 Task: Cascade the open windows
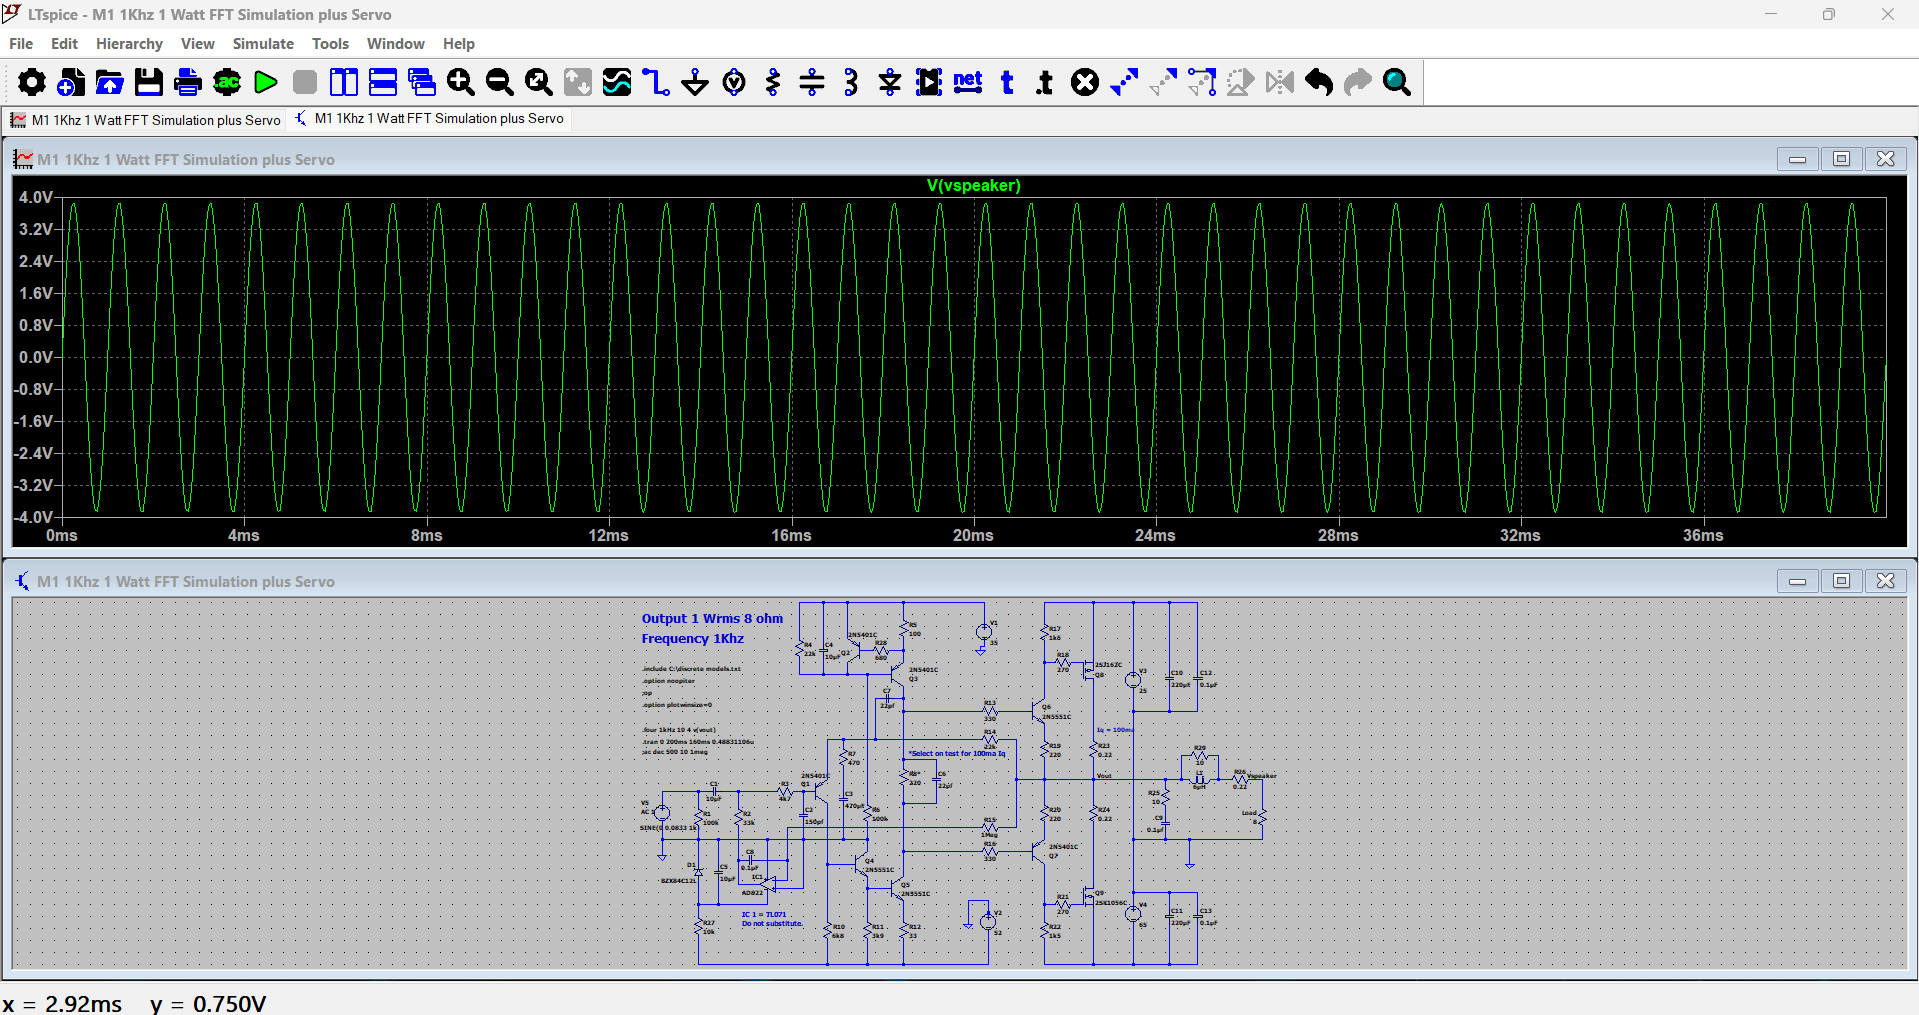(x=422, y=82)
